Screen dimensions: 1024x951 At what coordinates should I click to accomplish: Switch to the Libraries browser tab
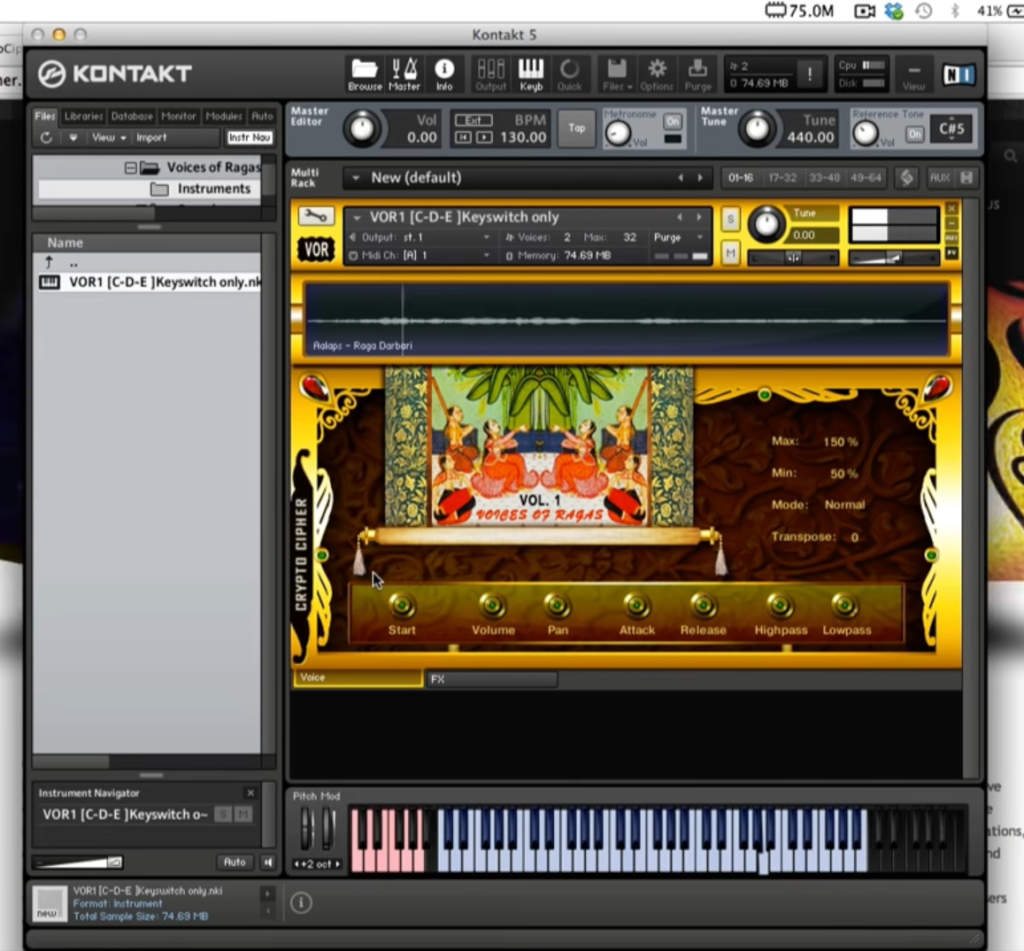click(84, 116)
